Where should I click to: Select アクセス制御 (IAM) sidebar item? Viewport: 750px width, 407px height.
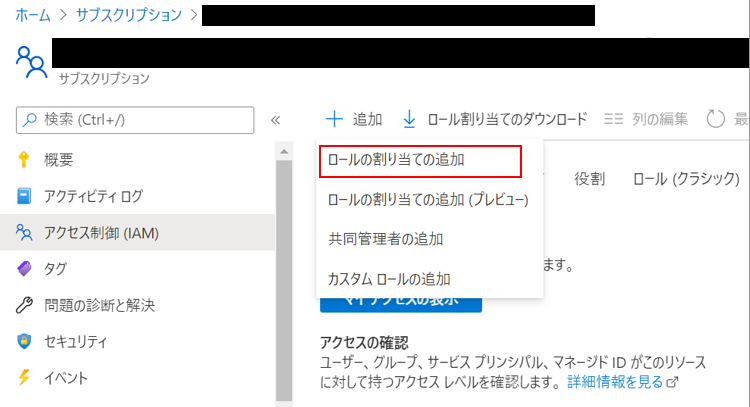138,232
